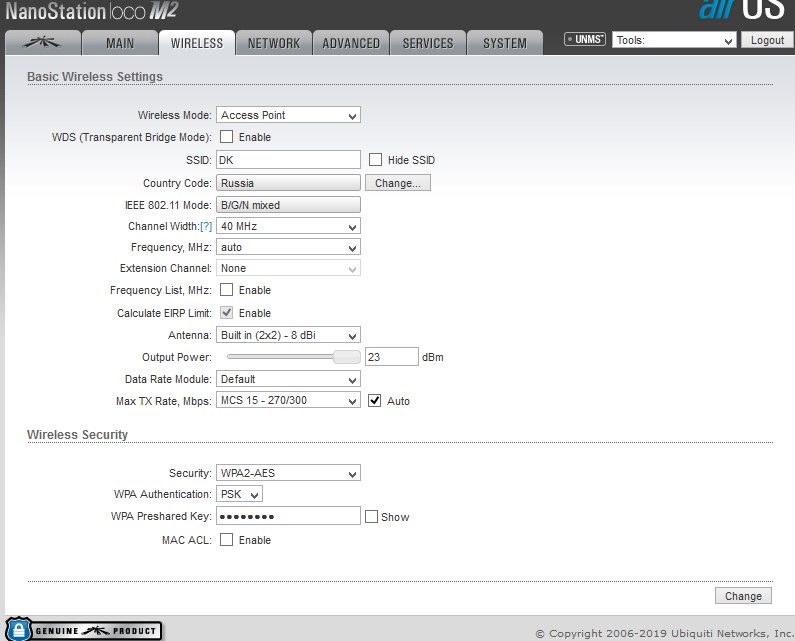Expand the Antenna dropdown
The height and width of the screenshot is (641, 795).
coord(288,335)
